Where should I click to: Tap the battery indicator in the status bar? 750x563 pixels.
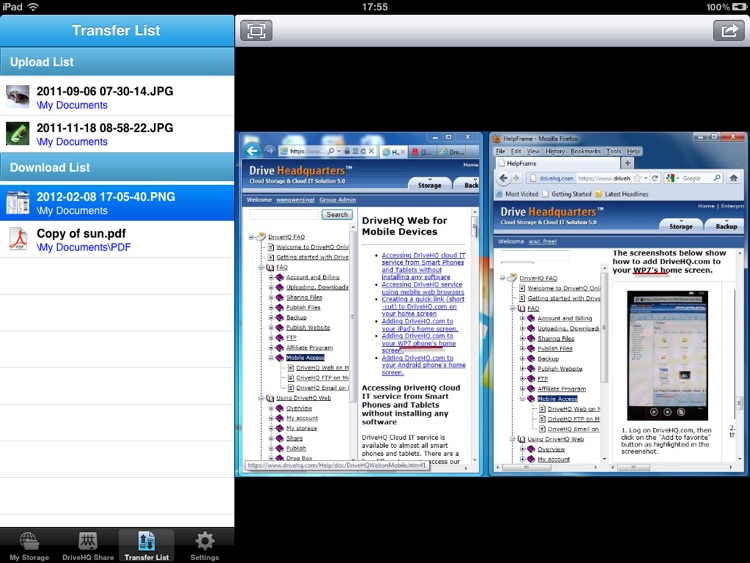point(739,7)
